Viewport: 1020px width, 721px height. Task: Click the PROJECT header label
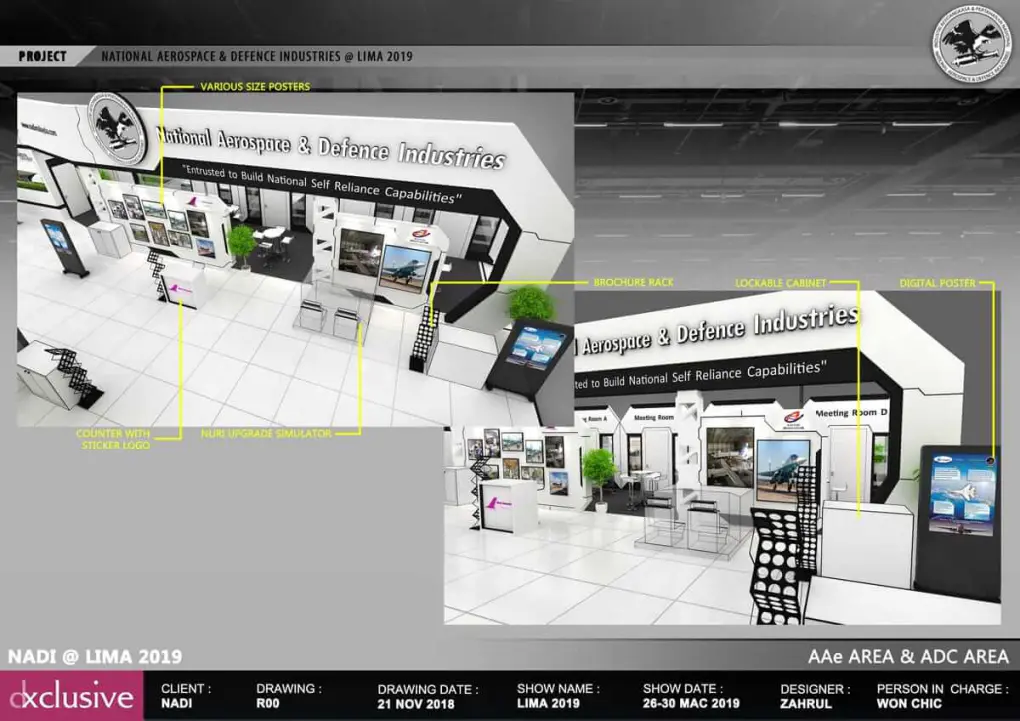[x=42, y=57]
